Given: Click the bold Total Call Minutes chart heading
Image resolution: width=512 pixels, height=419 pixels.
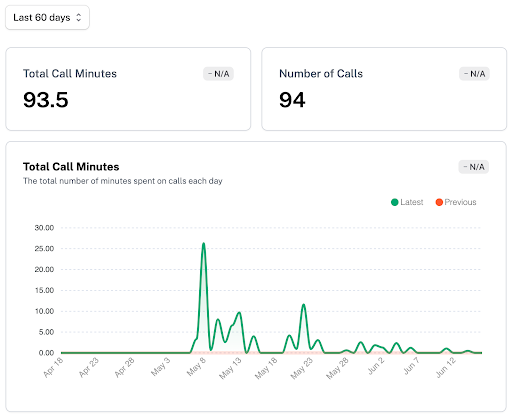Looking at the screenshot, I should pyautogui.click(x=71, y=167).
